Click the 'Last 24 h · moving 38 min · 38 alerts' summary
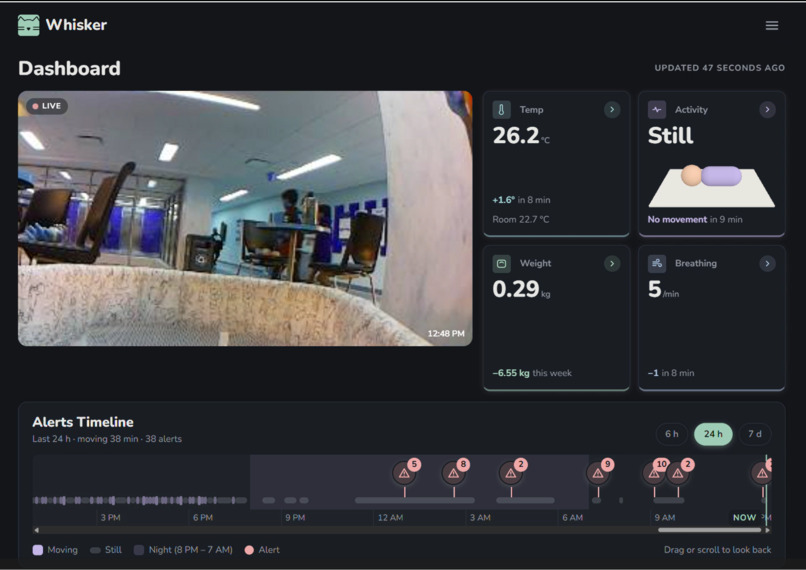The height and width of the screenshot is (570, 806). [x=107, y=439]
